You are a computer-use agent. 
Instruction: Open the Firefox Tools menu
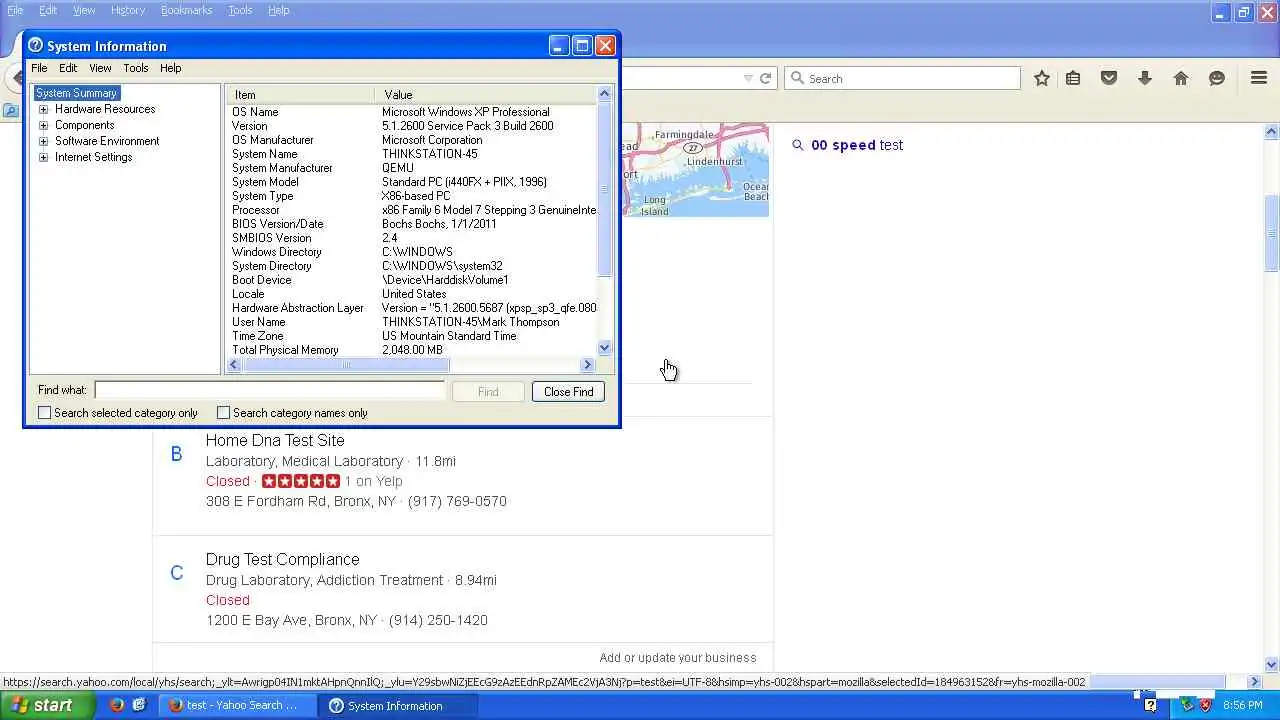pos(240,10)
